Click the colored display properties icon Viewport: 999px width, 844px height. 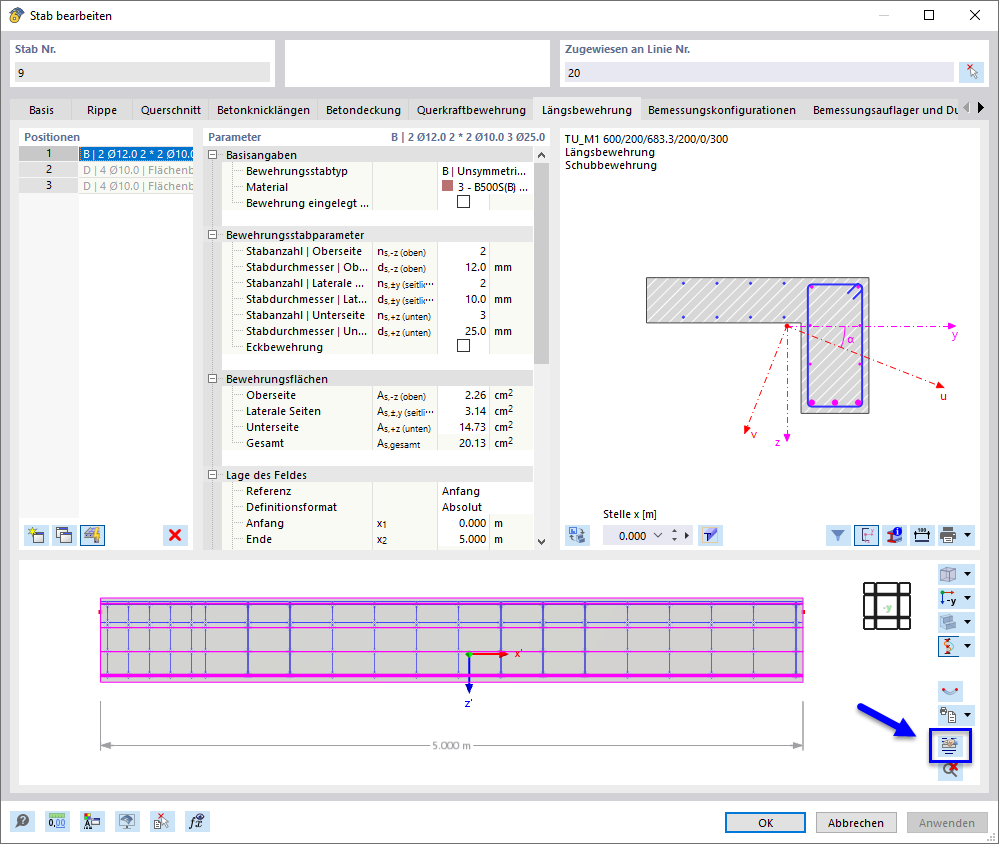click(x=92, y=821)
